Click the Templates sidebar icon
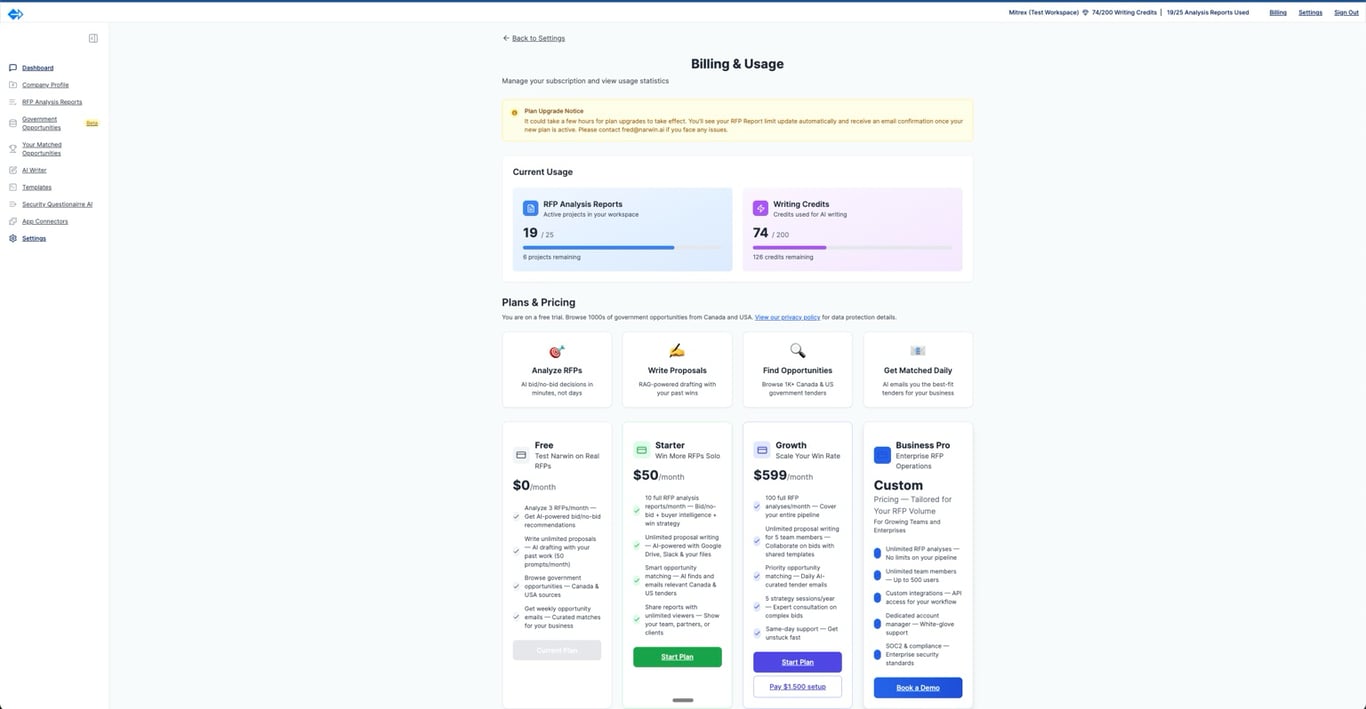 (x=13, y=187)
